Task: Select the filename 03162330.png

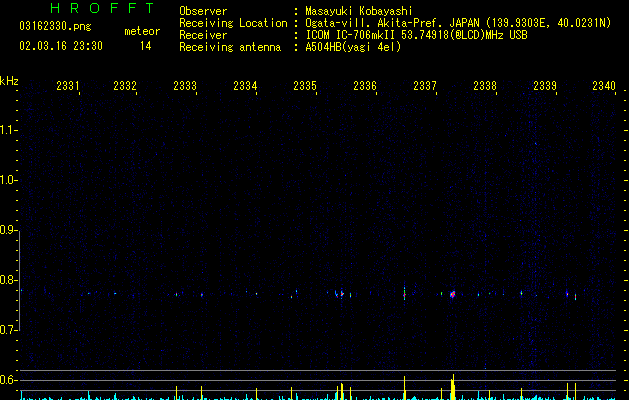Action: pos(55,26)
